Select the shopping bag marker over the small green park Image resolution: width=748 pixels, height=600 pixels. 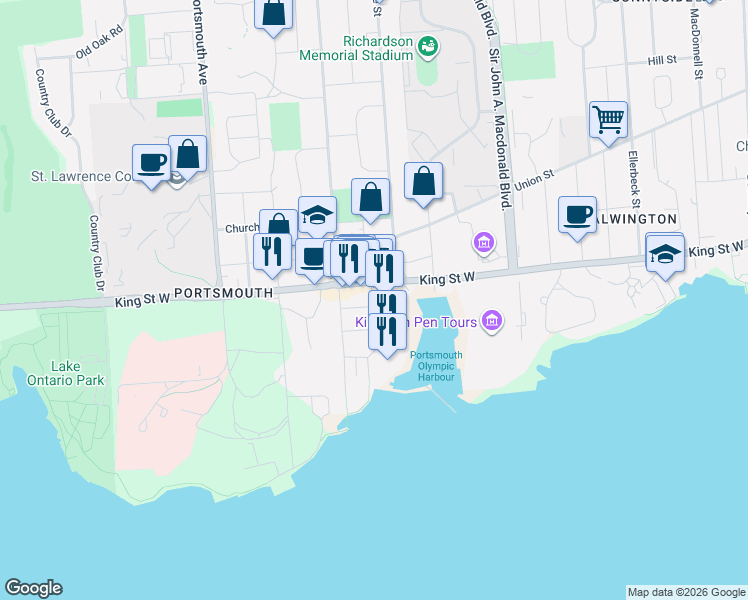coord(371,197)
